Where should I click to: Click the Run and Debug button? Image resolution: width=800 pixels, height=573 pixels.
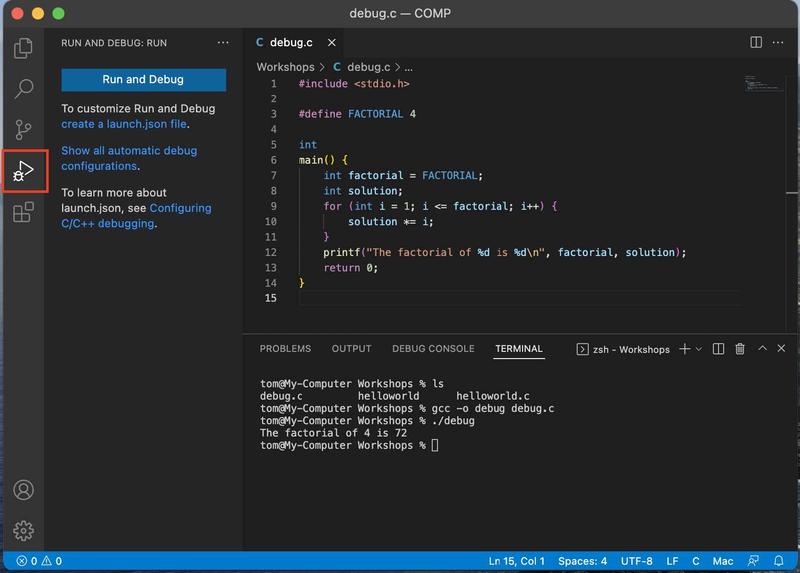[x=143, y=80]
